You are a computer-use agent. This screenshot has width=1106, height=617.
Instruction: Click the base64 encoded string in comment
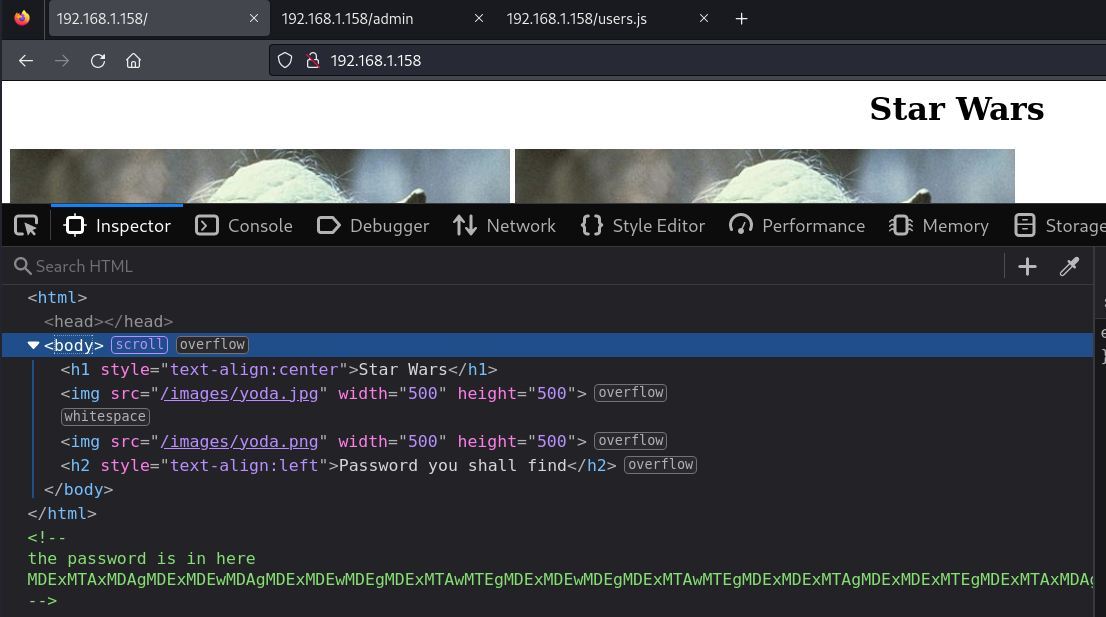pos(560,580)
